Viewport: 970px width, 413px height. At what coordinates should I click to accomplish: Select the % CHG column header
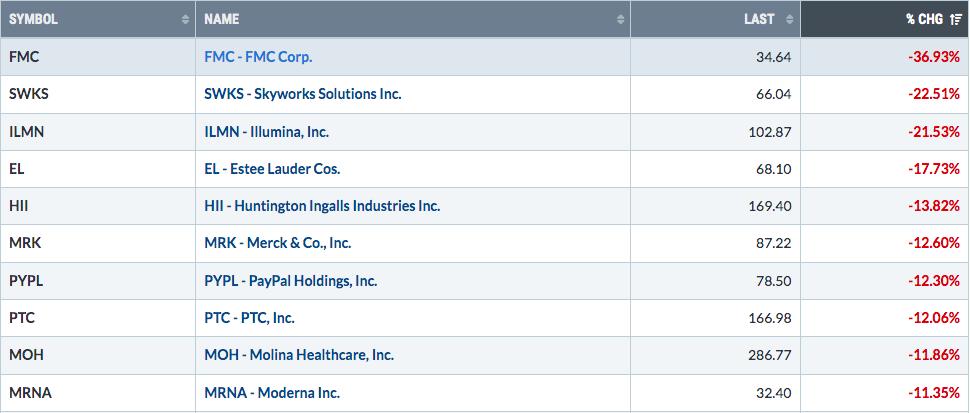pos(885,19)
